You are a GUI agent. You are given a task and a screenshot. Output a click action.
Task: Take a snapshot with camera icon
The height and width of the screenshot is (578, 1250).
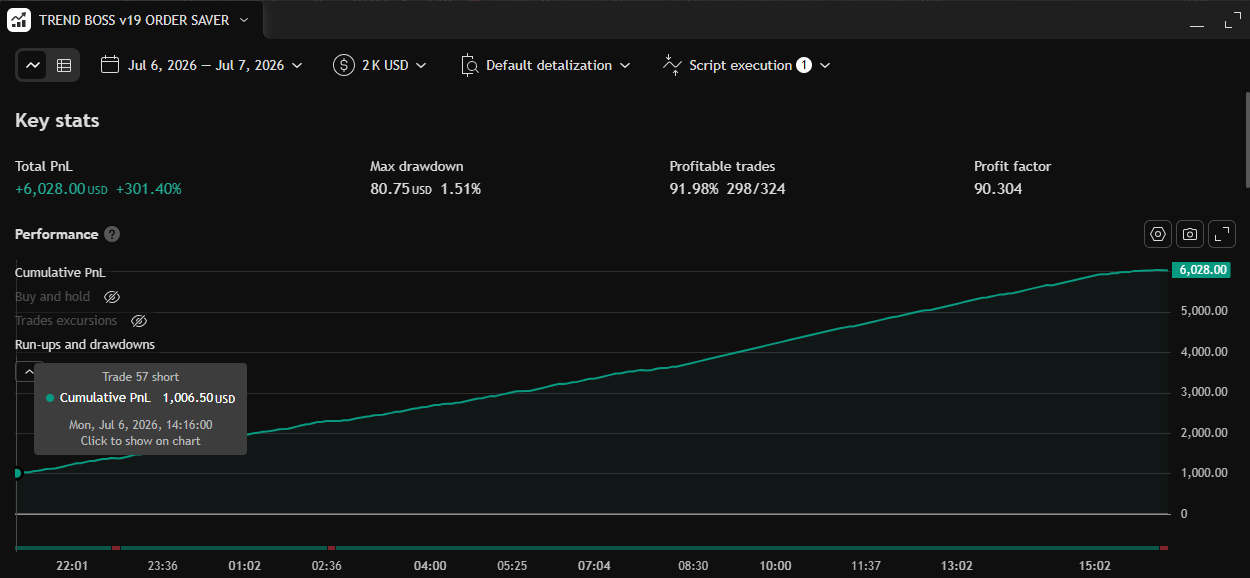tap(1190, 234)
